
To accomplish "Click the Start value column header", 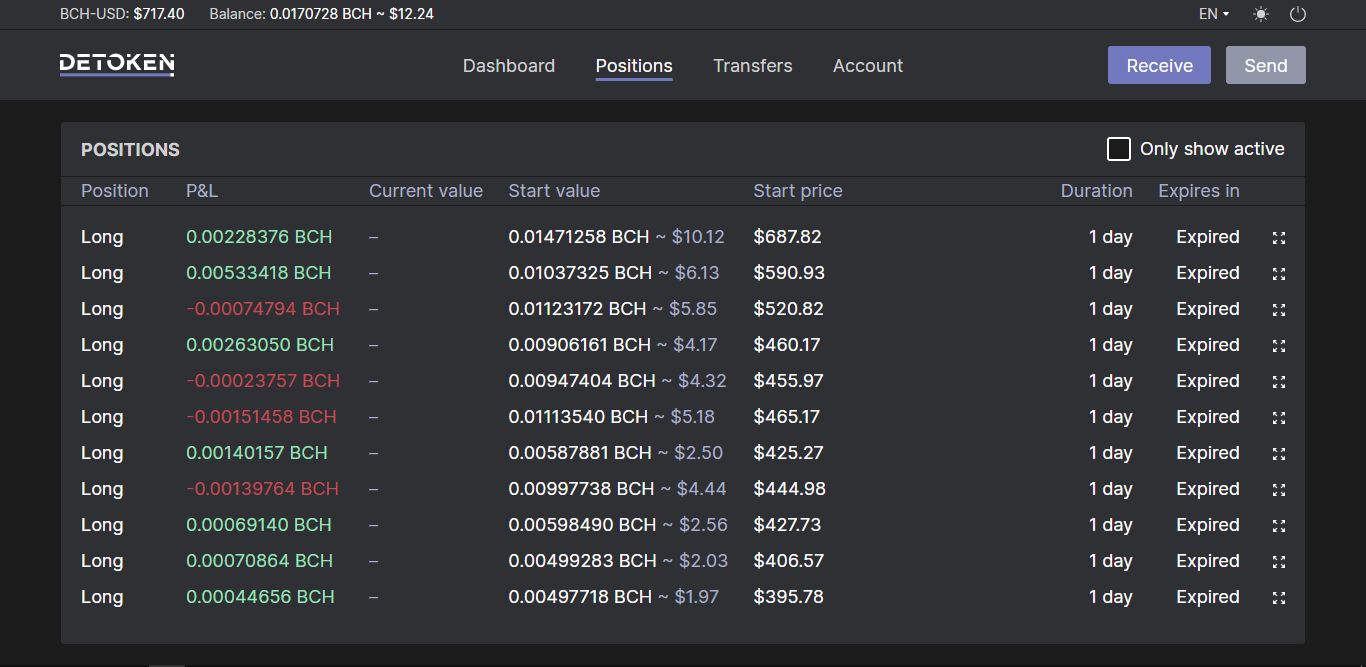I will pos(554,191).
